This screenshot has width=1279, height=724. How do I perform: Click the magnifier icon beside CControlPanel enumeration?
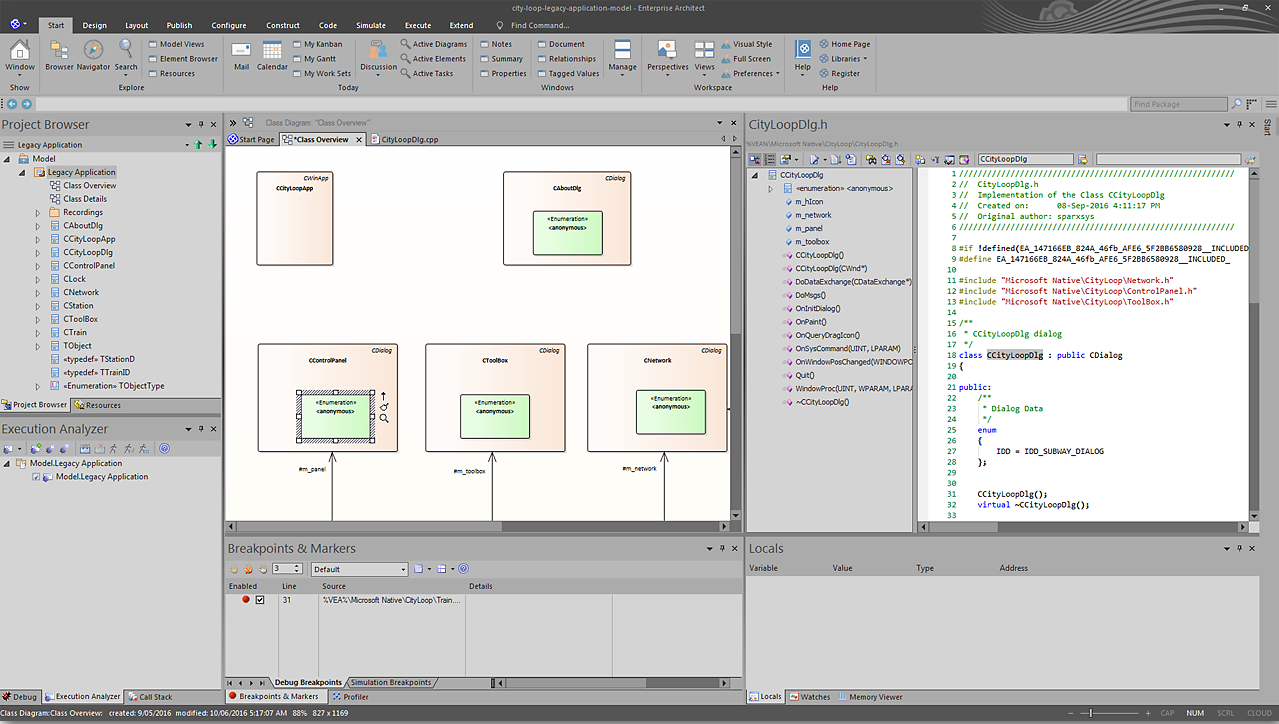tap(384, 418)
